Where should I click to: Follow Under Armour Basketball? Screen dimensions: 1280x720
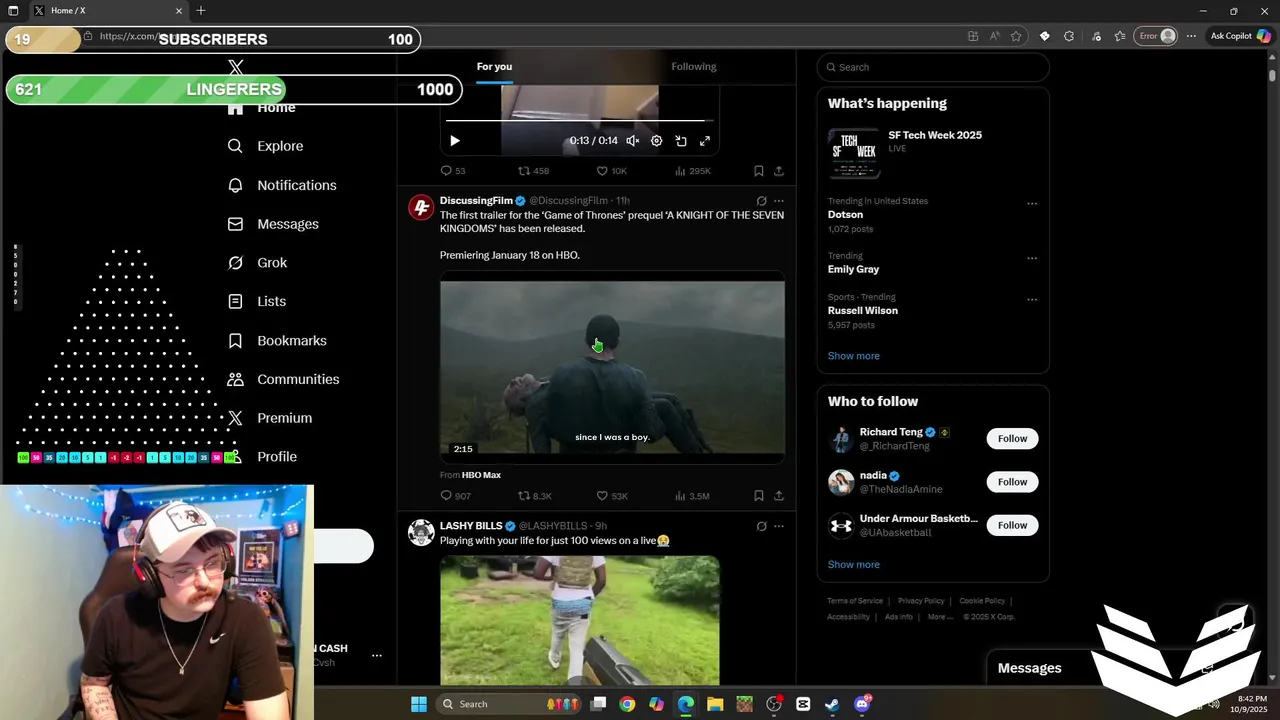coord(1012,525)
